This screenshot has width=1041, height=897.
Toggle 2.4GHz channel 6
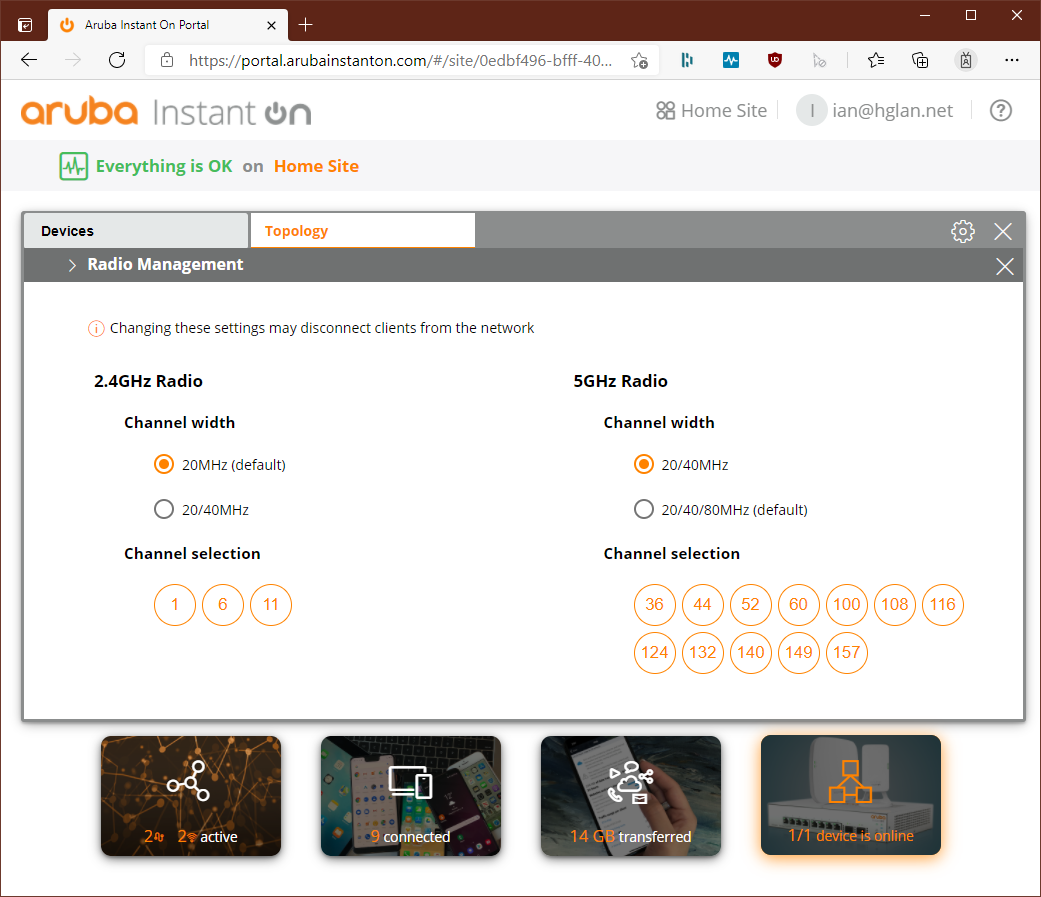[x=222, y=604]
